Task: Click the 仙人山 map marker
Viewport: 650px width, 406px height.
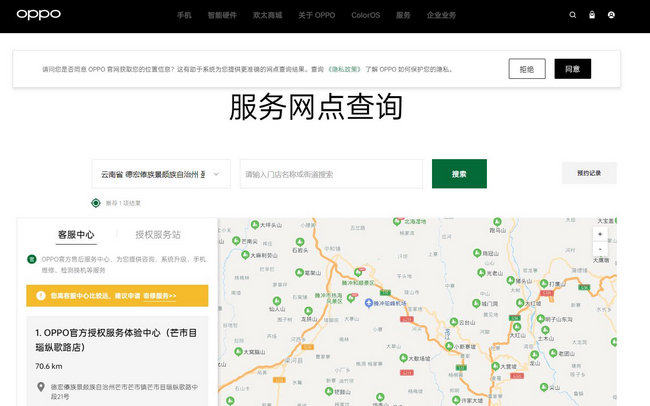Action: pyautogui.click(x=277, y=301)
